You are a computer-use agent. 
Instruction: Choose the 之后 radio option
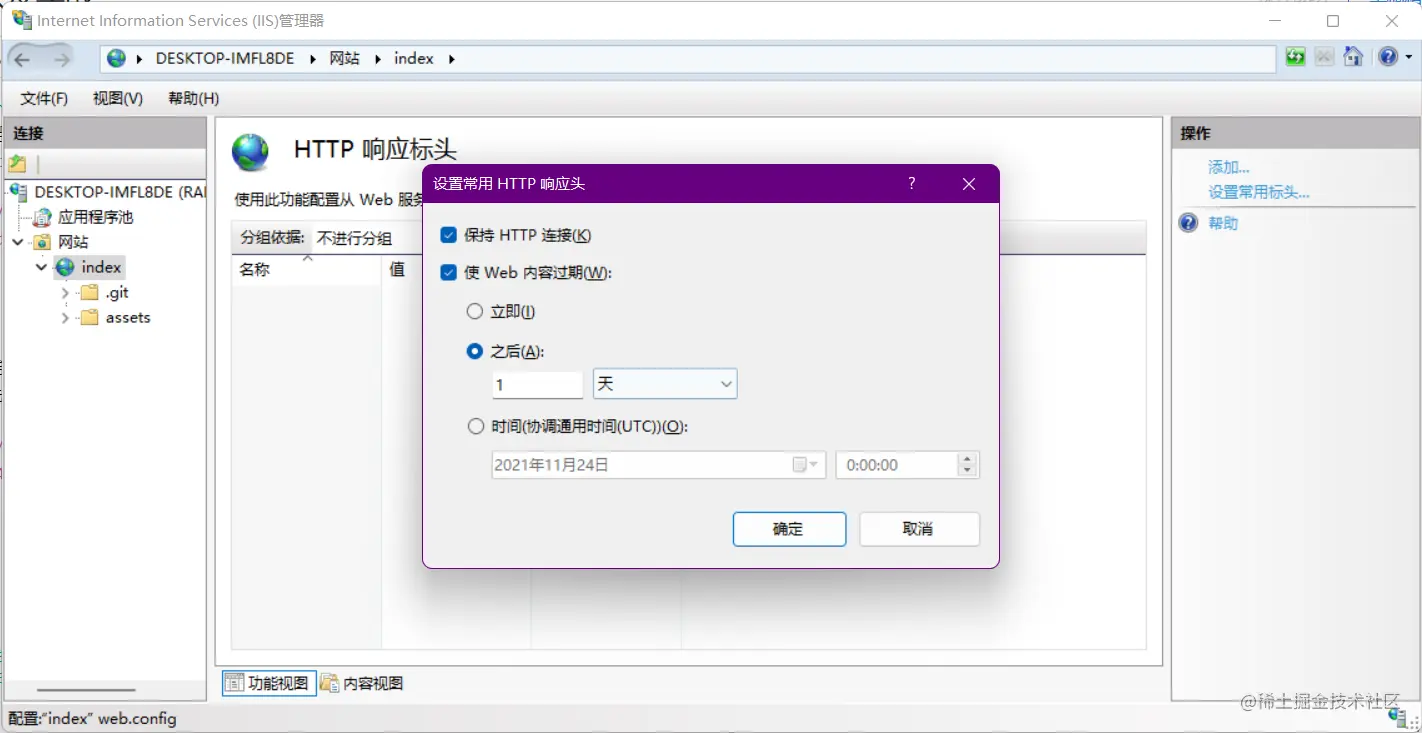[x=475, y=352]
